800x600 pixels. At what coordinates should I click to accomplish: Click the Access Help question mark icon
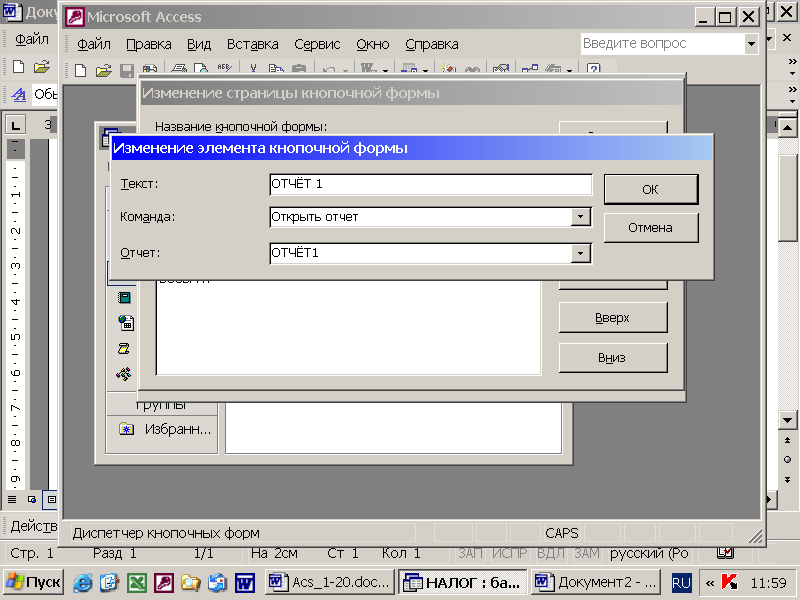tap(593, 68)
